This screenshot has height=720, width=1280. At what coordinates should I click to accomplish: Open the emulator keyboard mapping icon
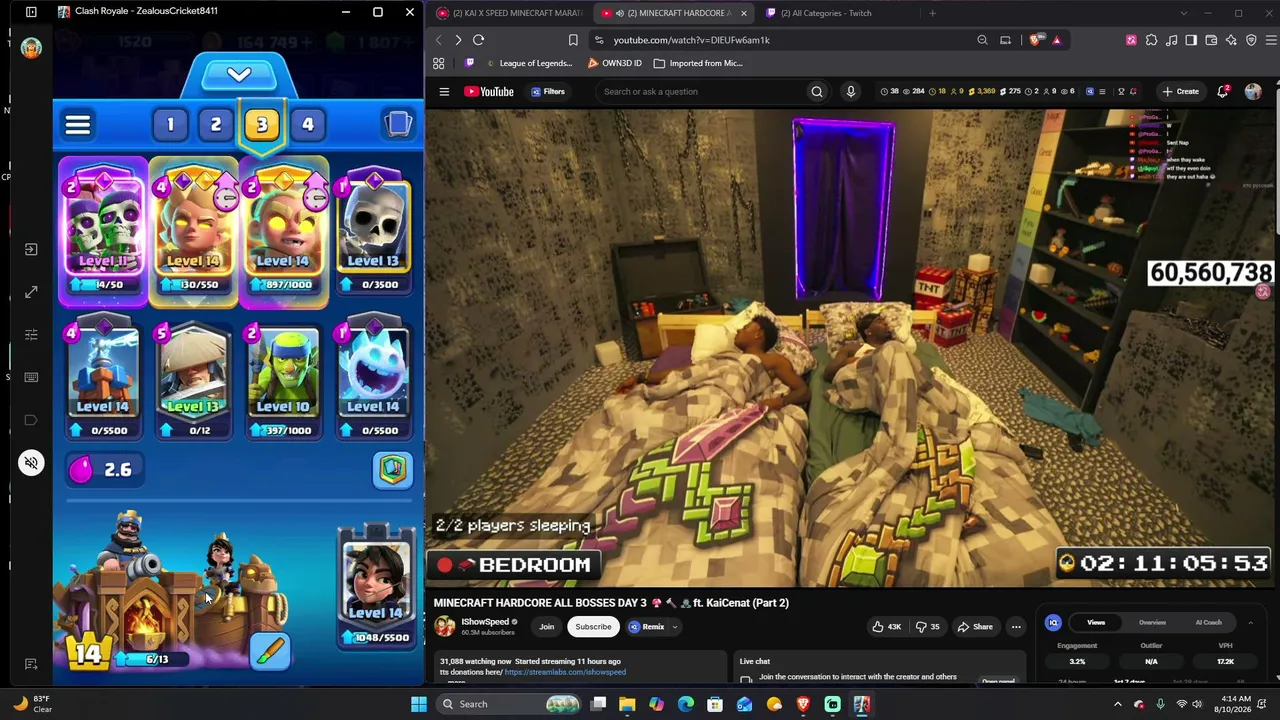pyautogui.click(x=31, y=377)
